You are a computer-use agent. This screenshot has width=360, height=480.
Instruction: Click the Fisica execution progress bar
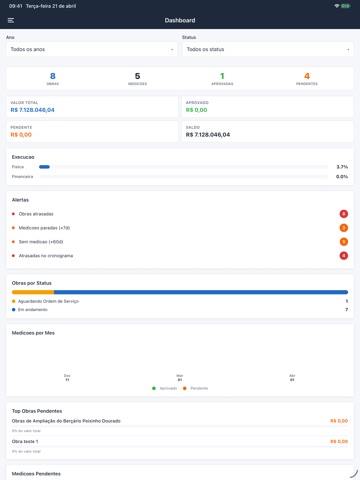183,167
